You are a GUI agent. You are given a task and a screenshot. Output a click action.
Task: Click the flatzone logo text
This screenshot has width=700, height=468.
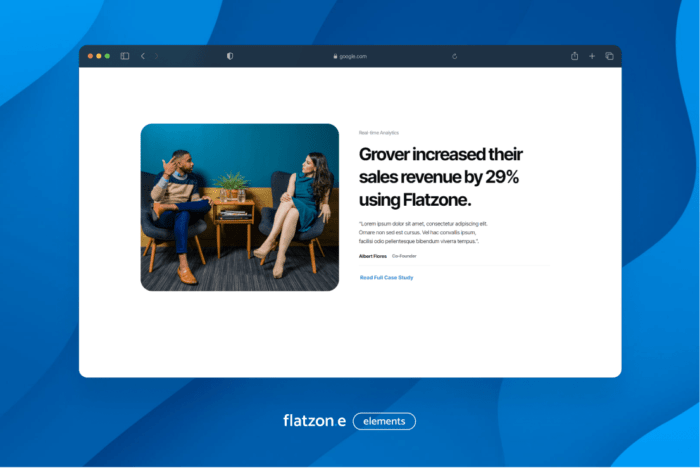(314, 421)
